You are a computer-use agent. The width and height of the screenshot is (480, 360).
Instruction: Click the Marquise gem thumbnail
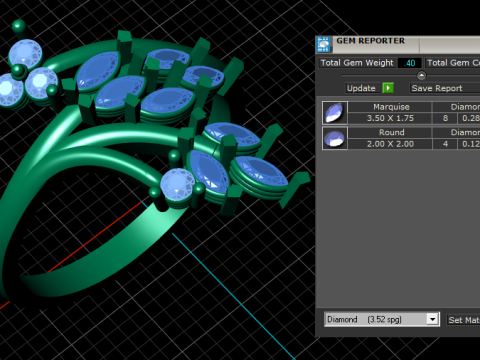(335, 113)
